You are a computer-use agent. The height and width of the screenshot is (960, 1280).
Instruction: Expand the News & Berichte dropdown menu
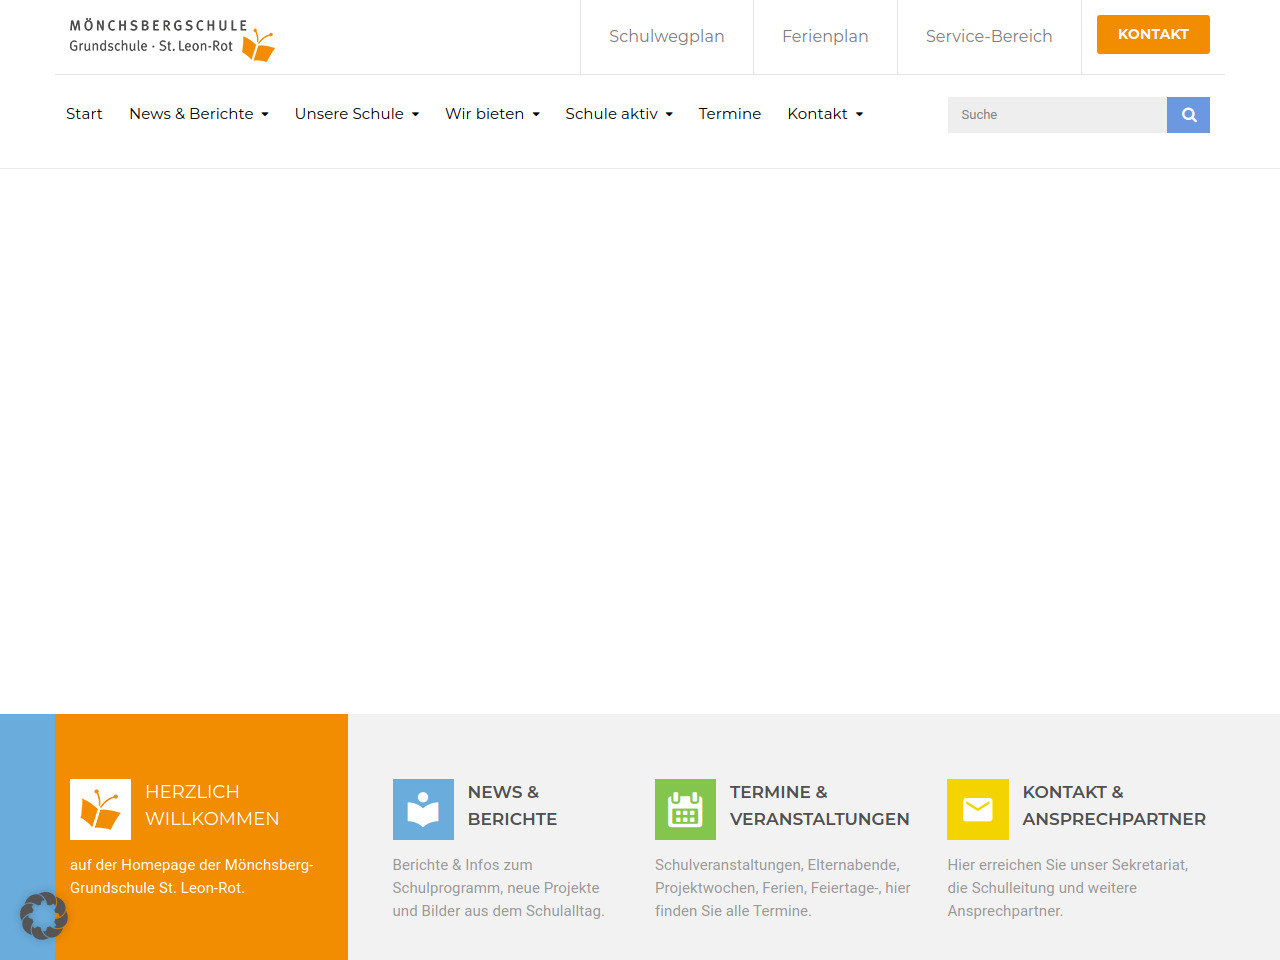pyautogui.click(x=199, y=114)
